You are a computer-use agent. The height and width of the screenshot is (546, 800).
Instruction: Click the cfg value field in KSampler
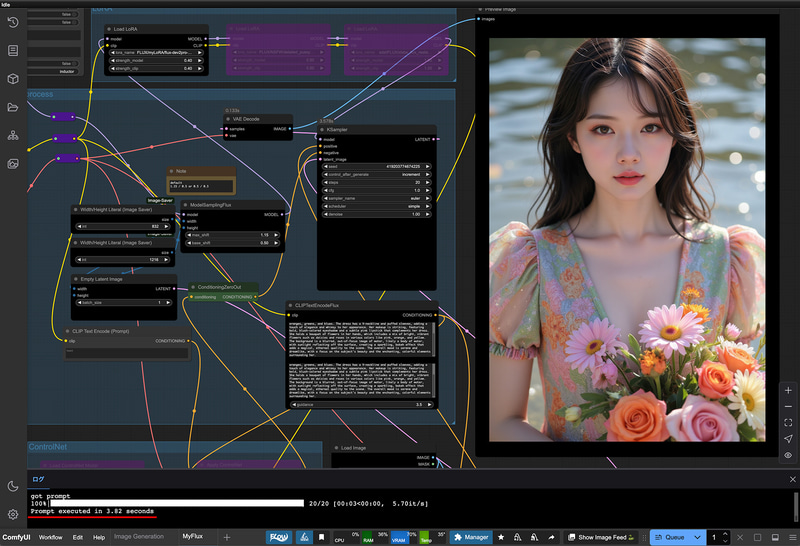point(377,190)
